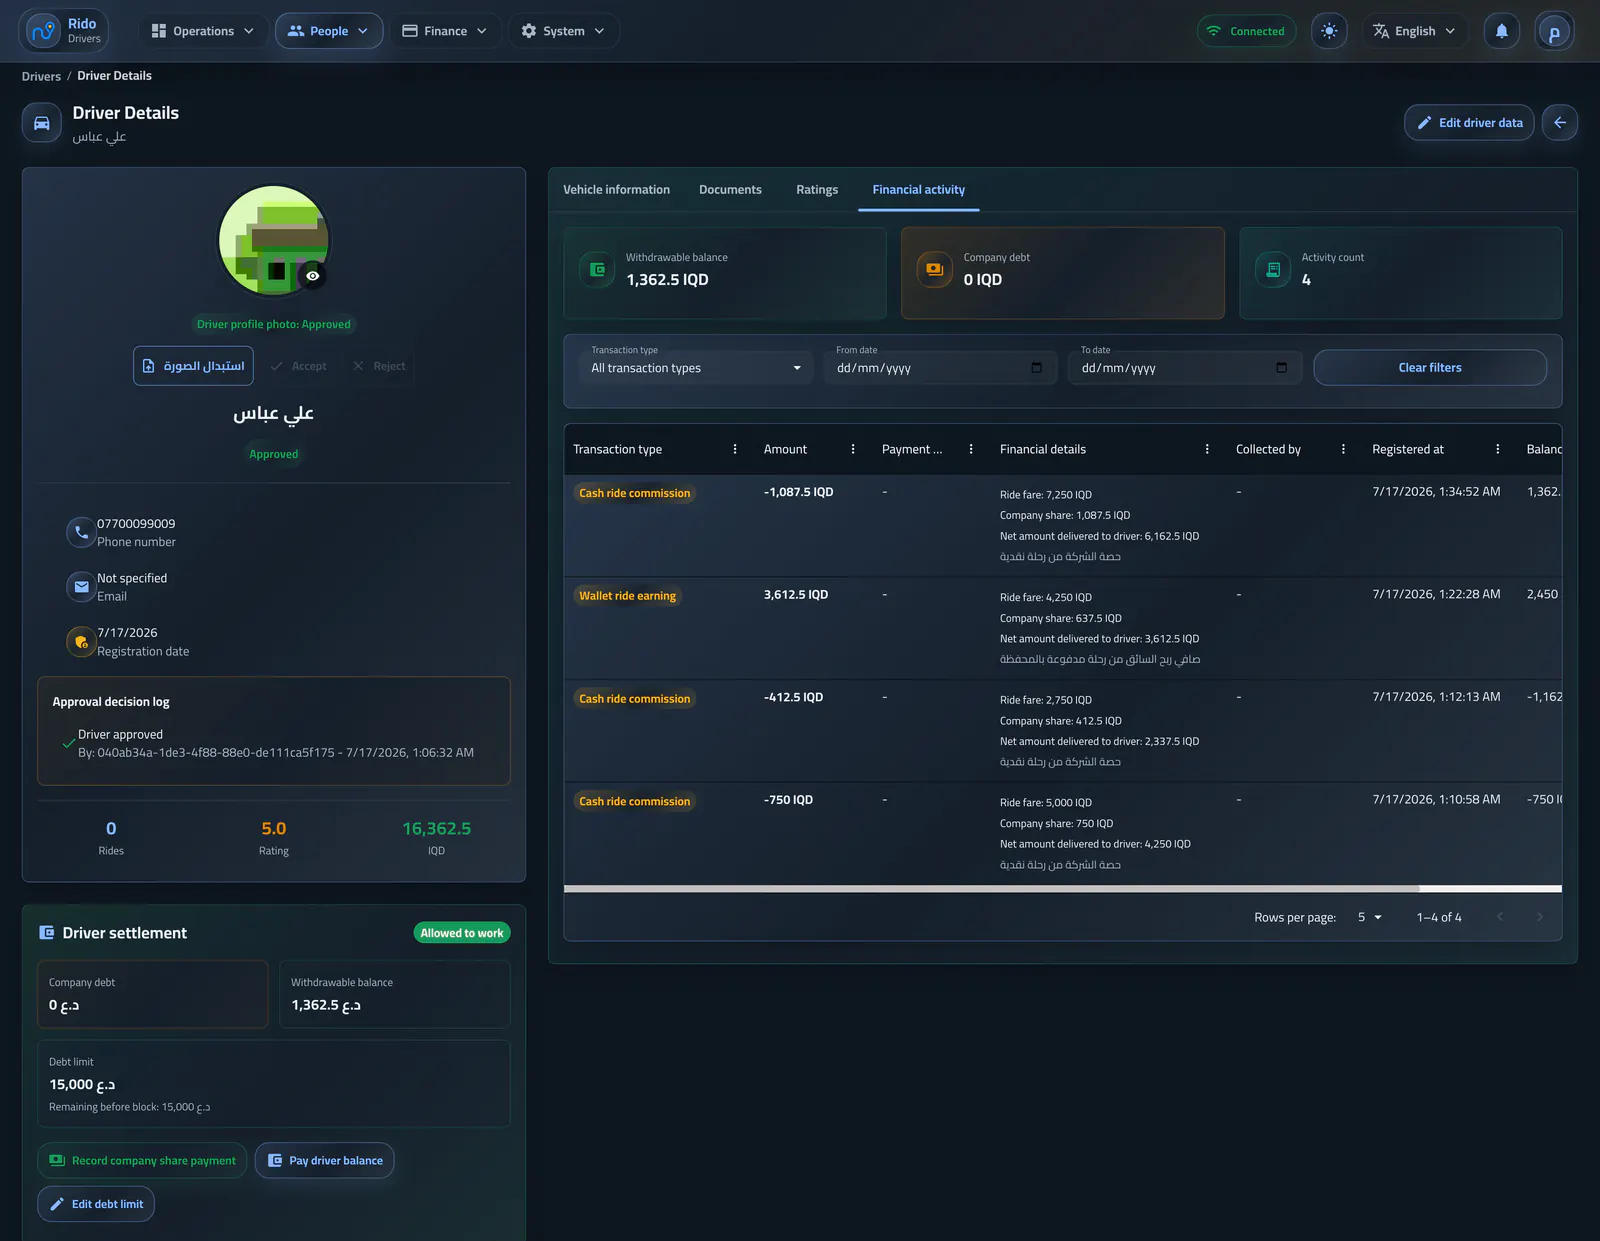Open the notifications bell
Viewport: 1600px width, 1241px height.
point(1501,31)
